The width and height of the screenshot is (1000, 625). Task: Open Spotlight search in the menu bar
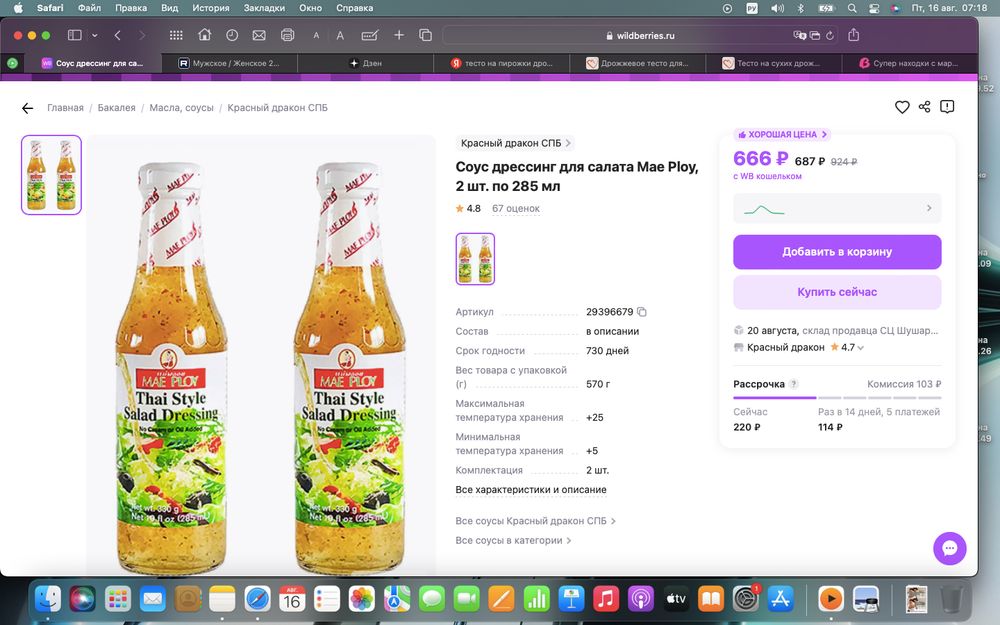click(x=852, y=8)
